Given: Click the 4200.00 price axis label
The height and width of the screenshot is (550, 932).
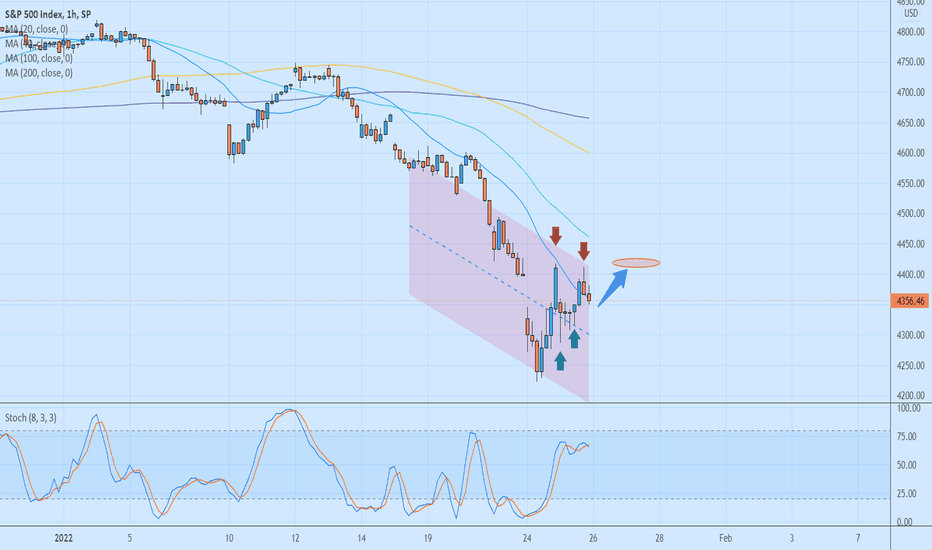Looking at the screenshot, I should 911,395.
